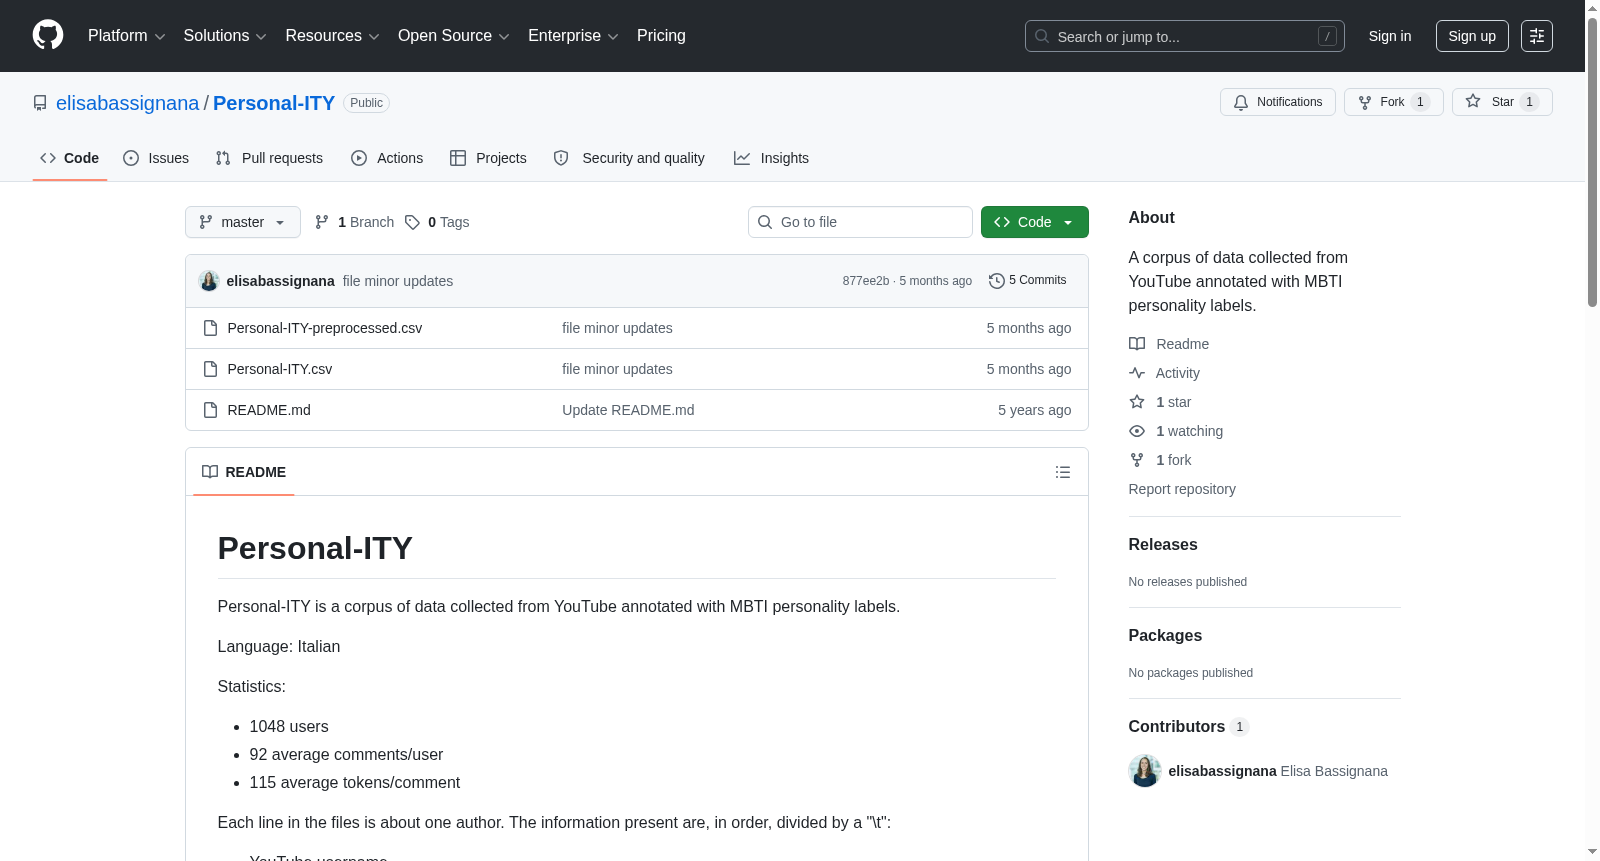View the 1 watching link

1177,431
